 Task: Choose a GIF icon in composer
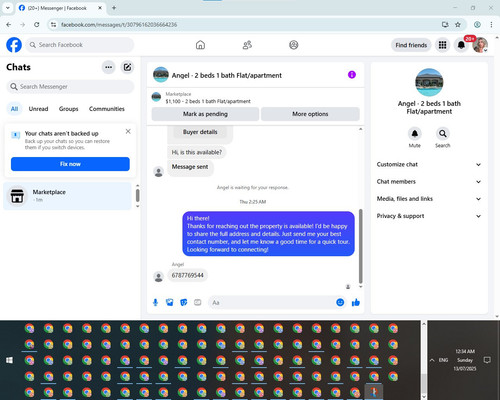coord(198,302)
